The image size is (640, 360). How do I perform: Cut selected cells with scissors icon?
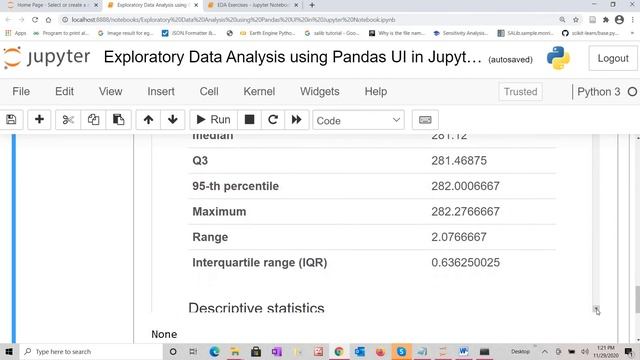point(68,120)
